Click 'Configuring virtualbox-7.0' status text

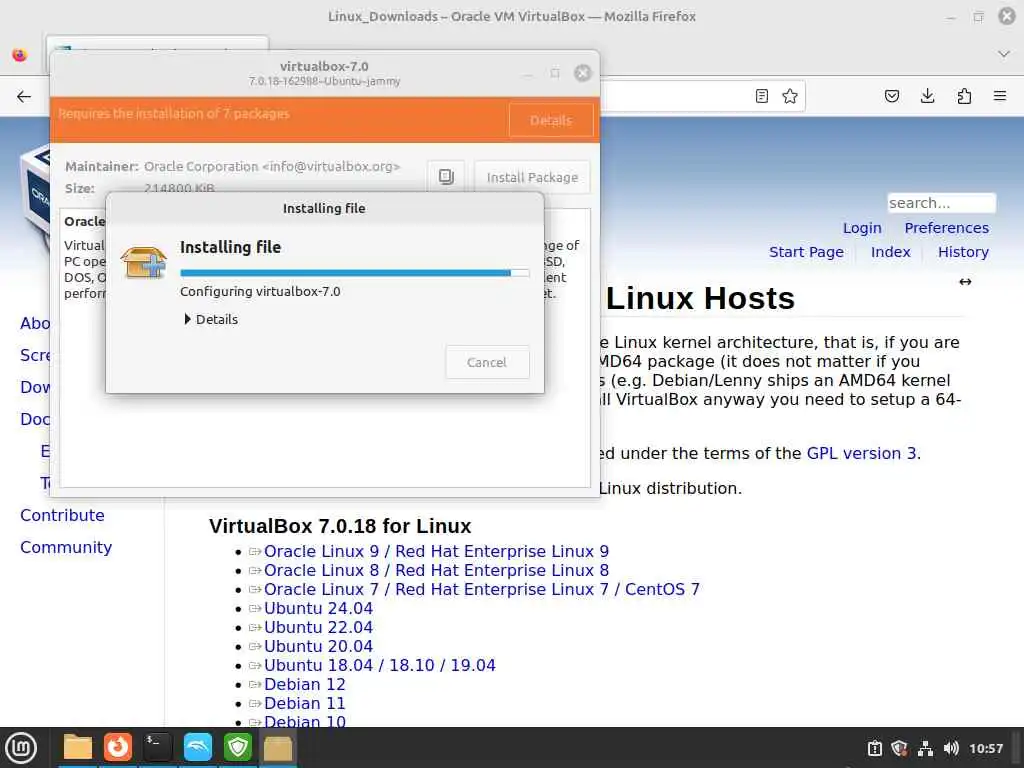(260, 292)
